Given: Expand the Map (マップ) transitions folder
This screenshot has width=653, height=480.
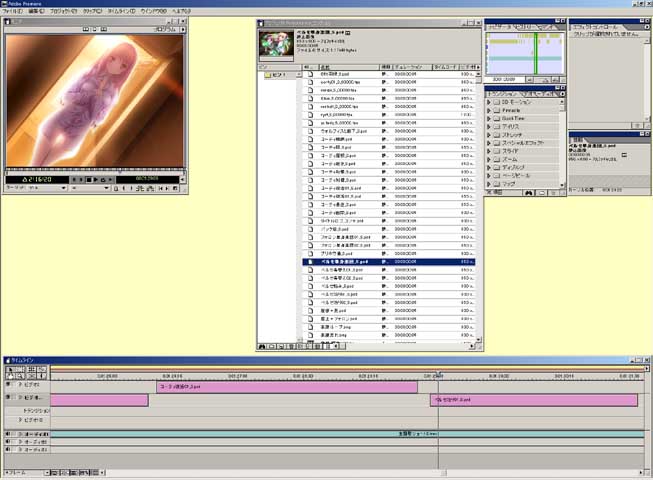Looking at the screenshot, I should pos(489,184).
